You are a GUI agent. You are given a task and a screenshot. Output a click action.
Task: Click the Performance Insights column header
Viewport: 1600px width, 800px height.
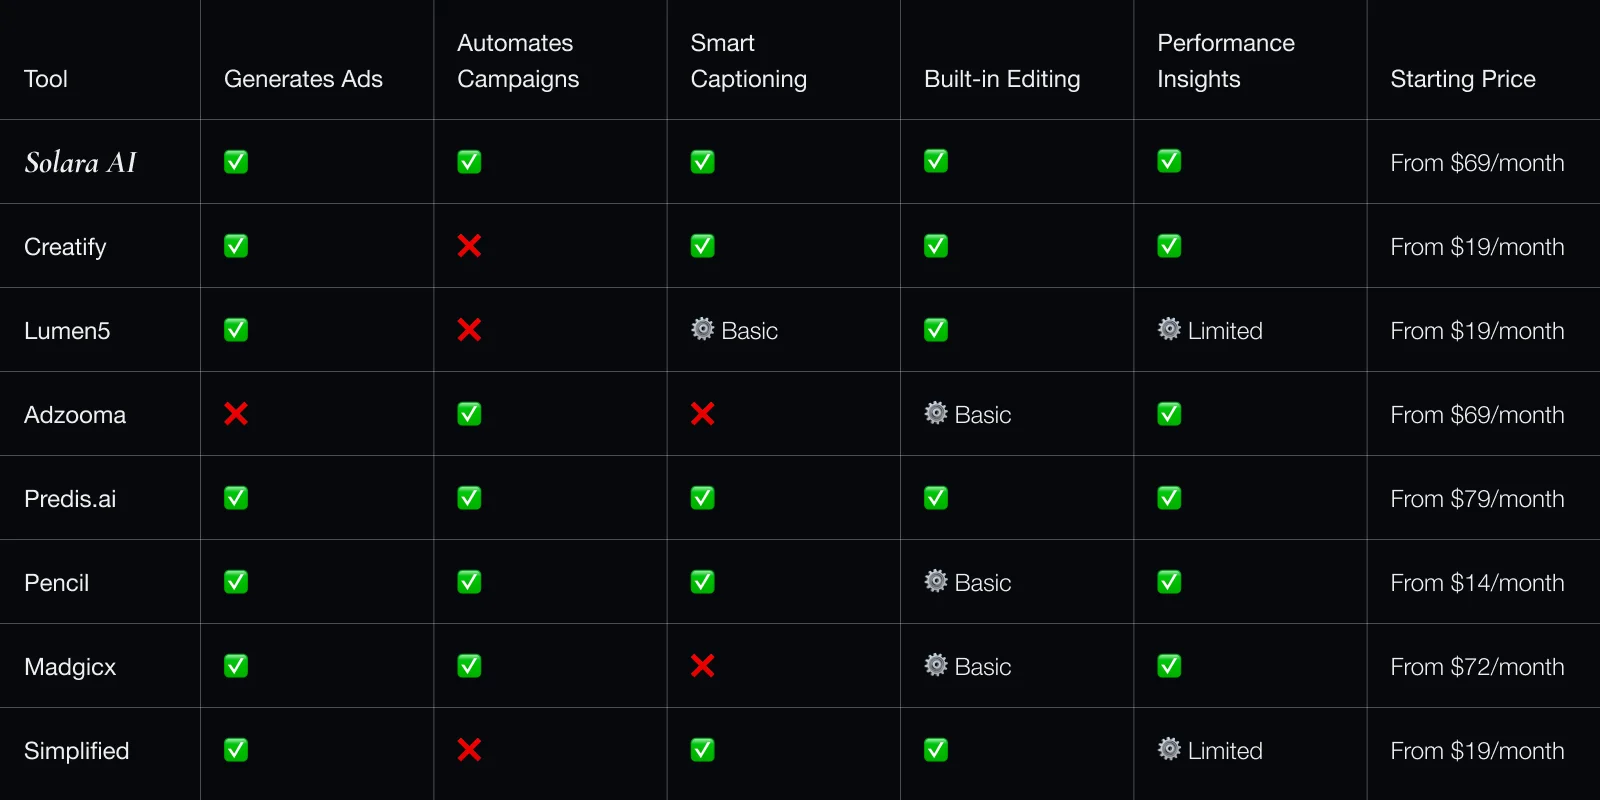(x=1225, y=61)
